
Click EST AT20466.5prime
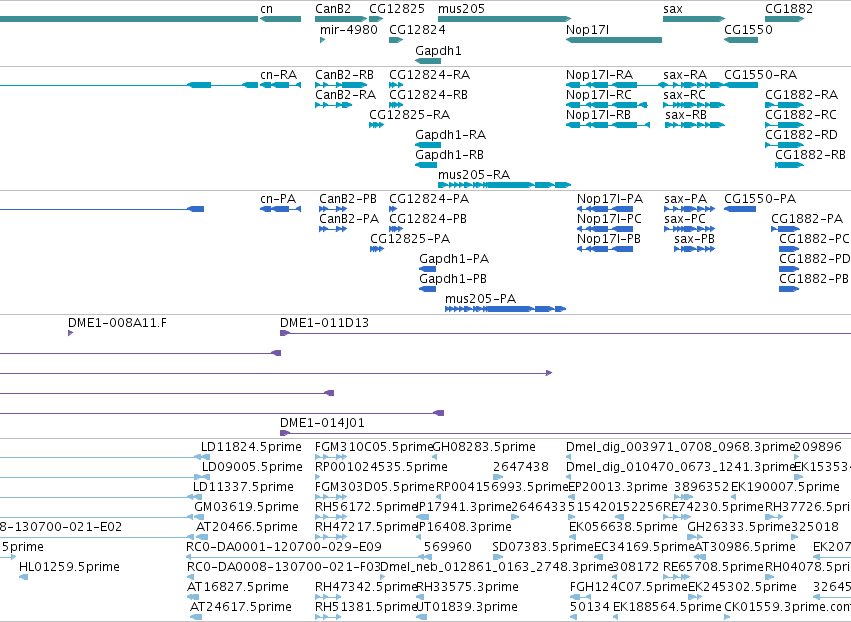(247, 527)
